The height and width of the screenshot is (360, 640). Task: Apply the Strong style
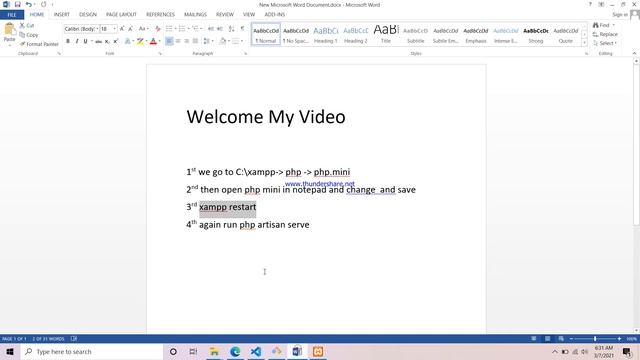coord(536,35)
